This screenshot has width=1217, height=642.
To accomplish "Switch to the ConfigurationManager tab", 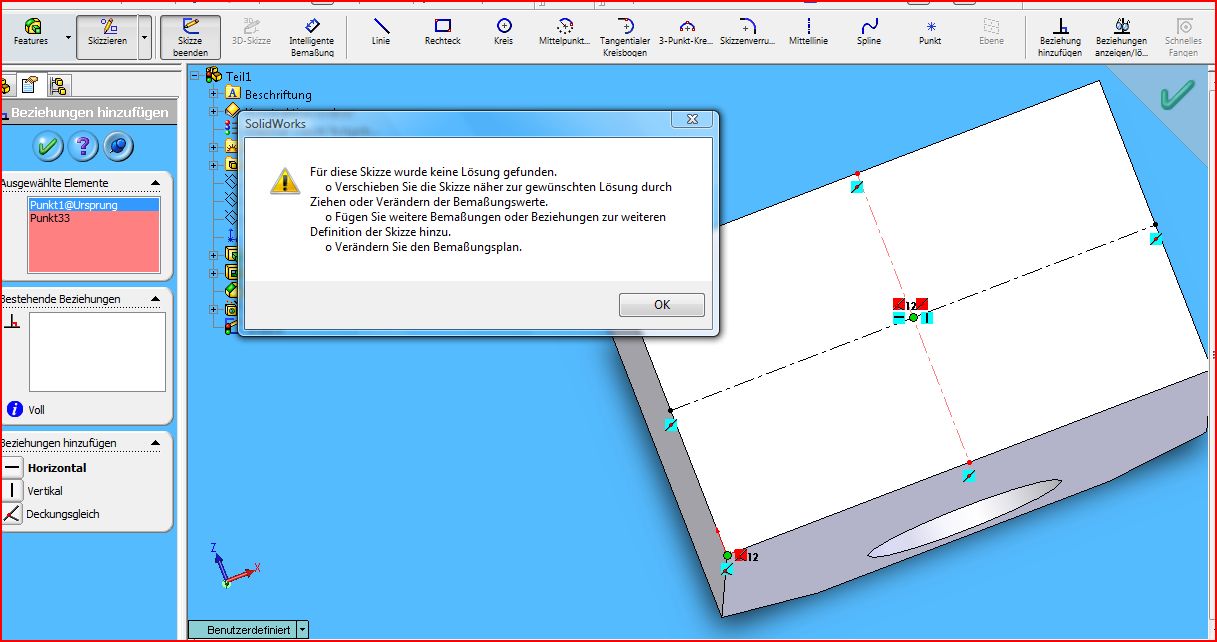I will pos(57,85).
